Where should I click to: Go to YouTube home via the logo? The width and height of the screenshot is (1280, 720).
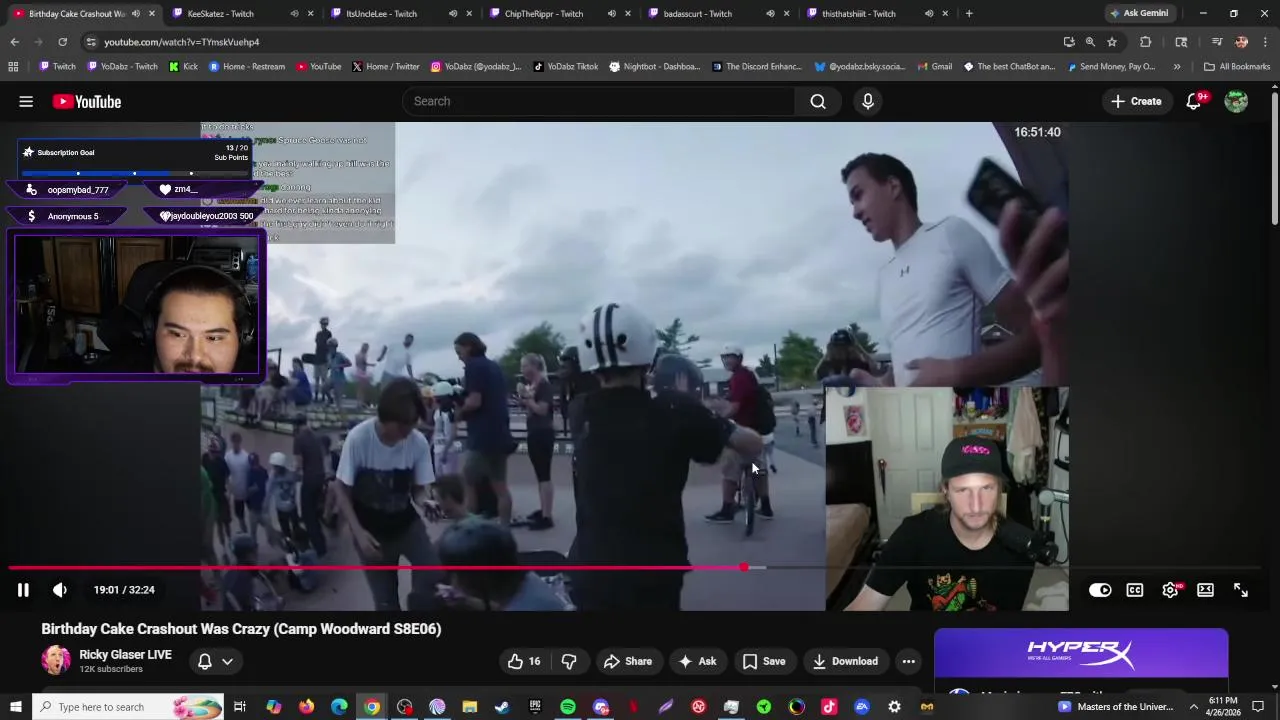click(87, 101)
